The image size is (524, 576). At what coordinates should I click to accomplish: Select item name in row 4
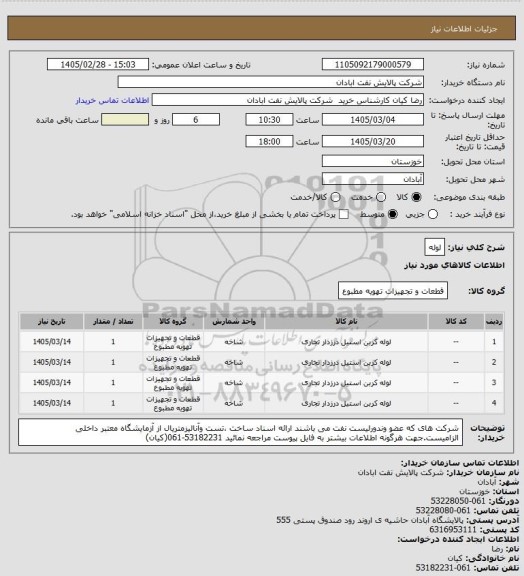tap(346, 403)
